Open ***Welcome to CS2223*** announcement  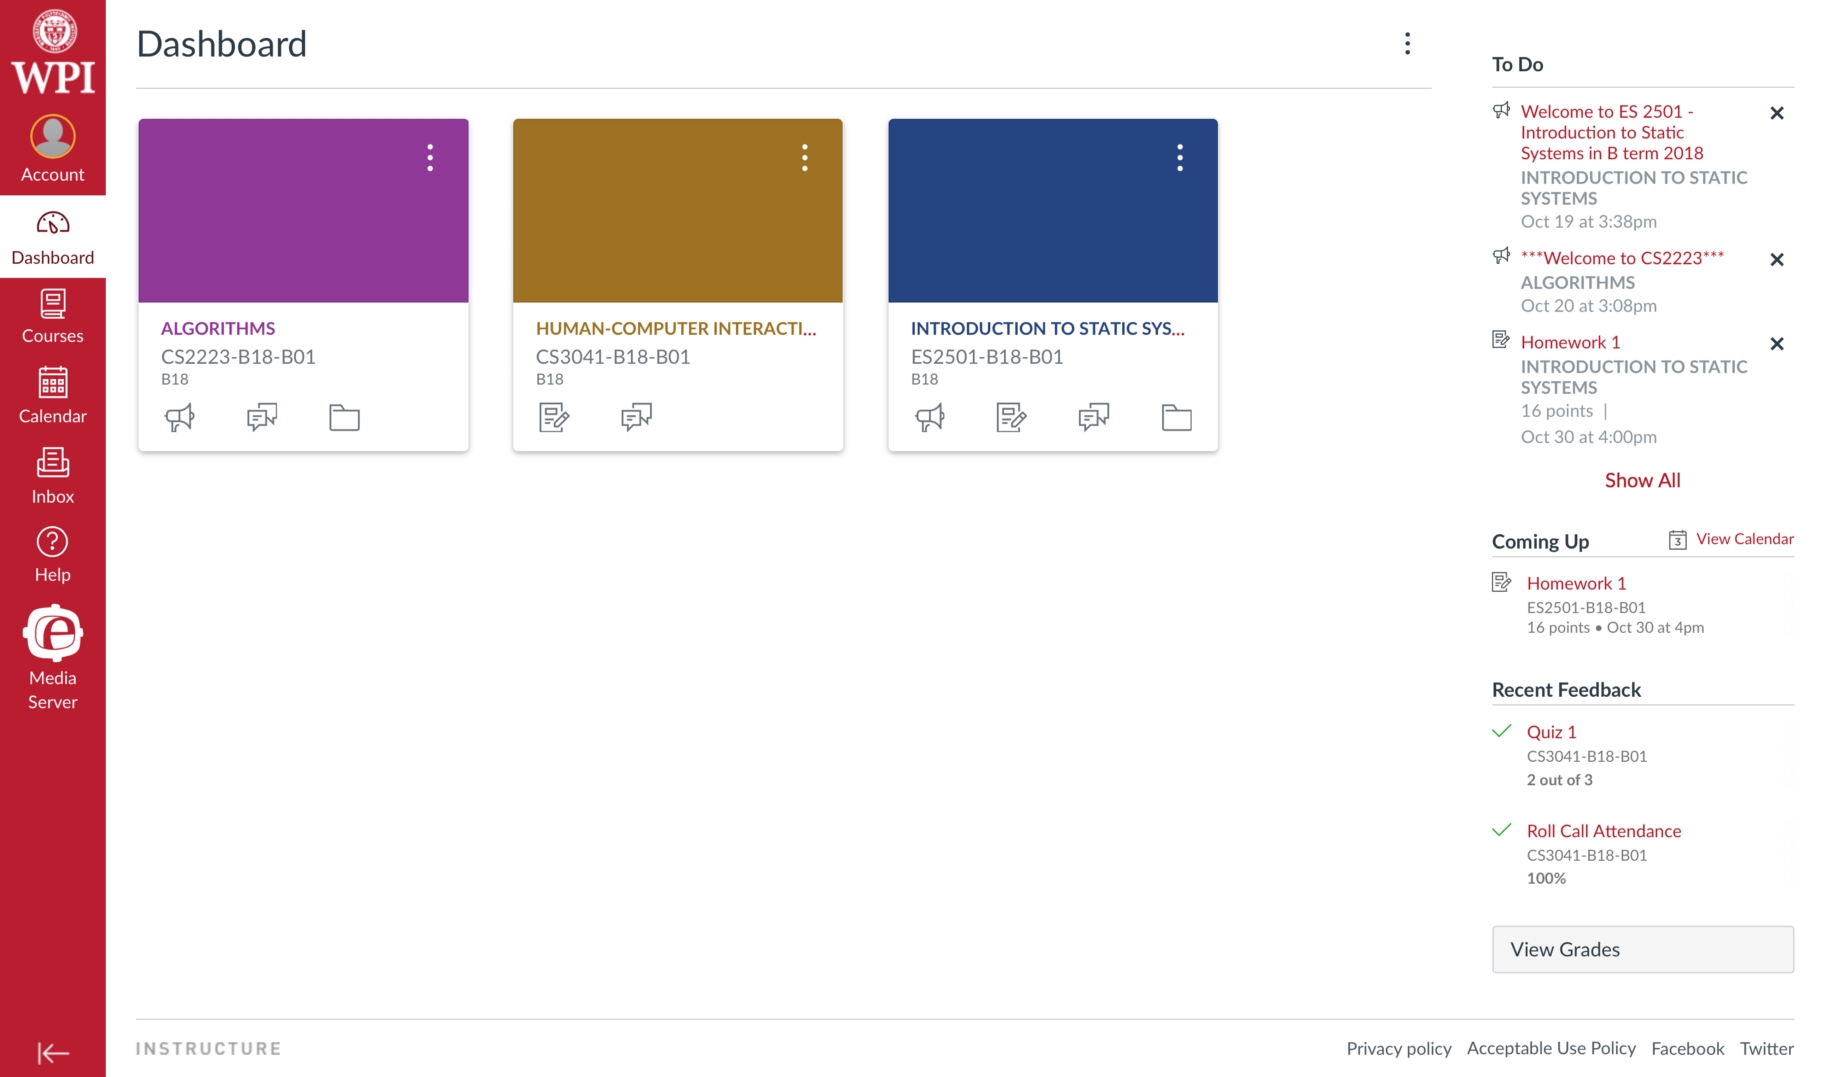click(1622, 258)
